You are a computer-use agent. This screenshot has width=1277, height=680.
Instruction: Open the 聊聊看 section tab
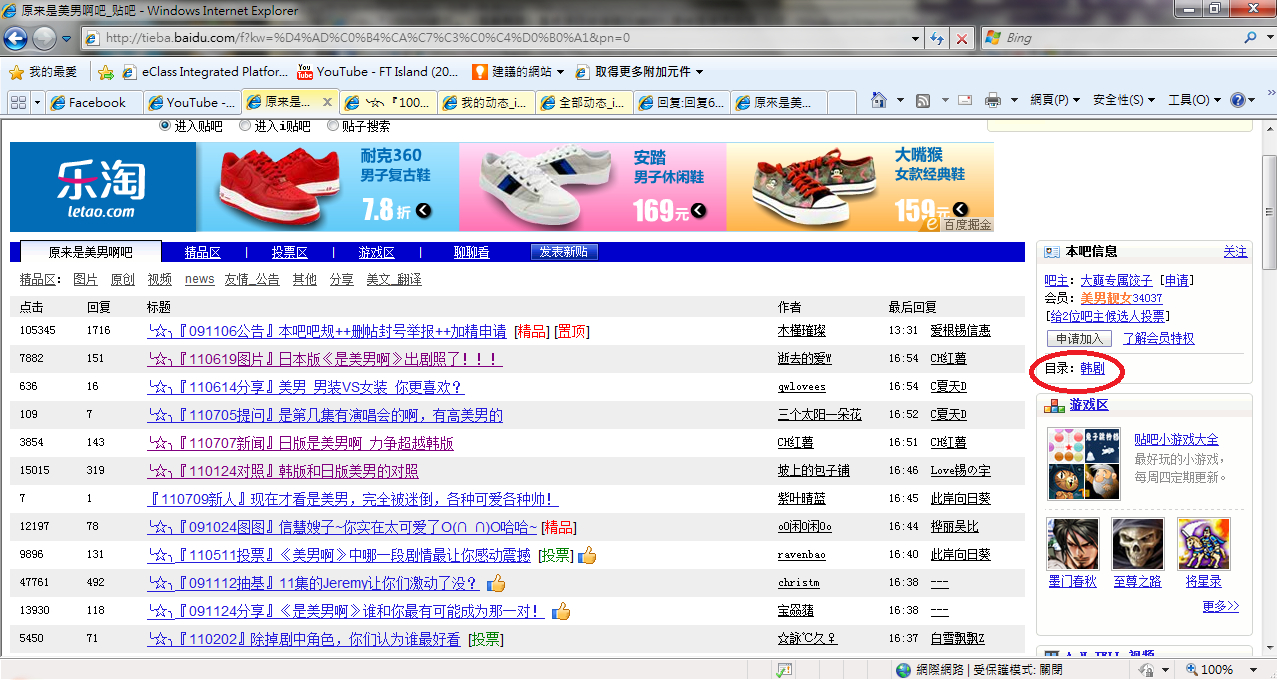coord(472,253)
